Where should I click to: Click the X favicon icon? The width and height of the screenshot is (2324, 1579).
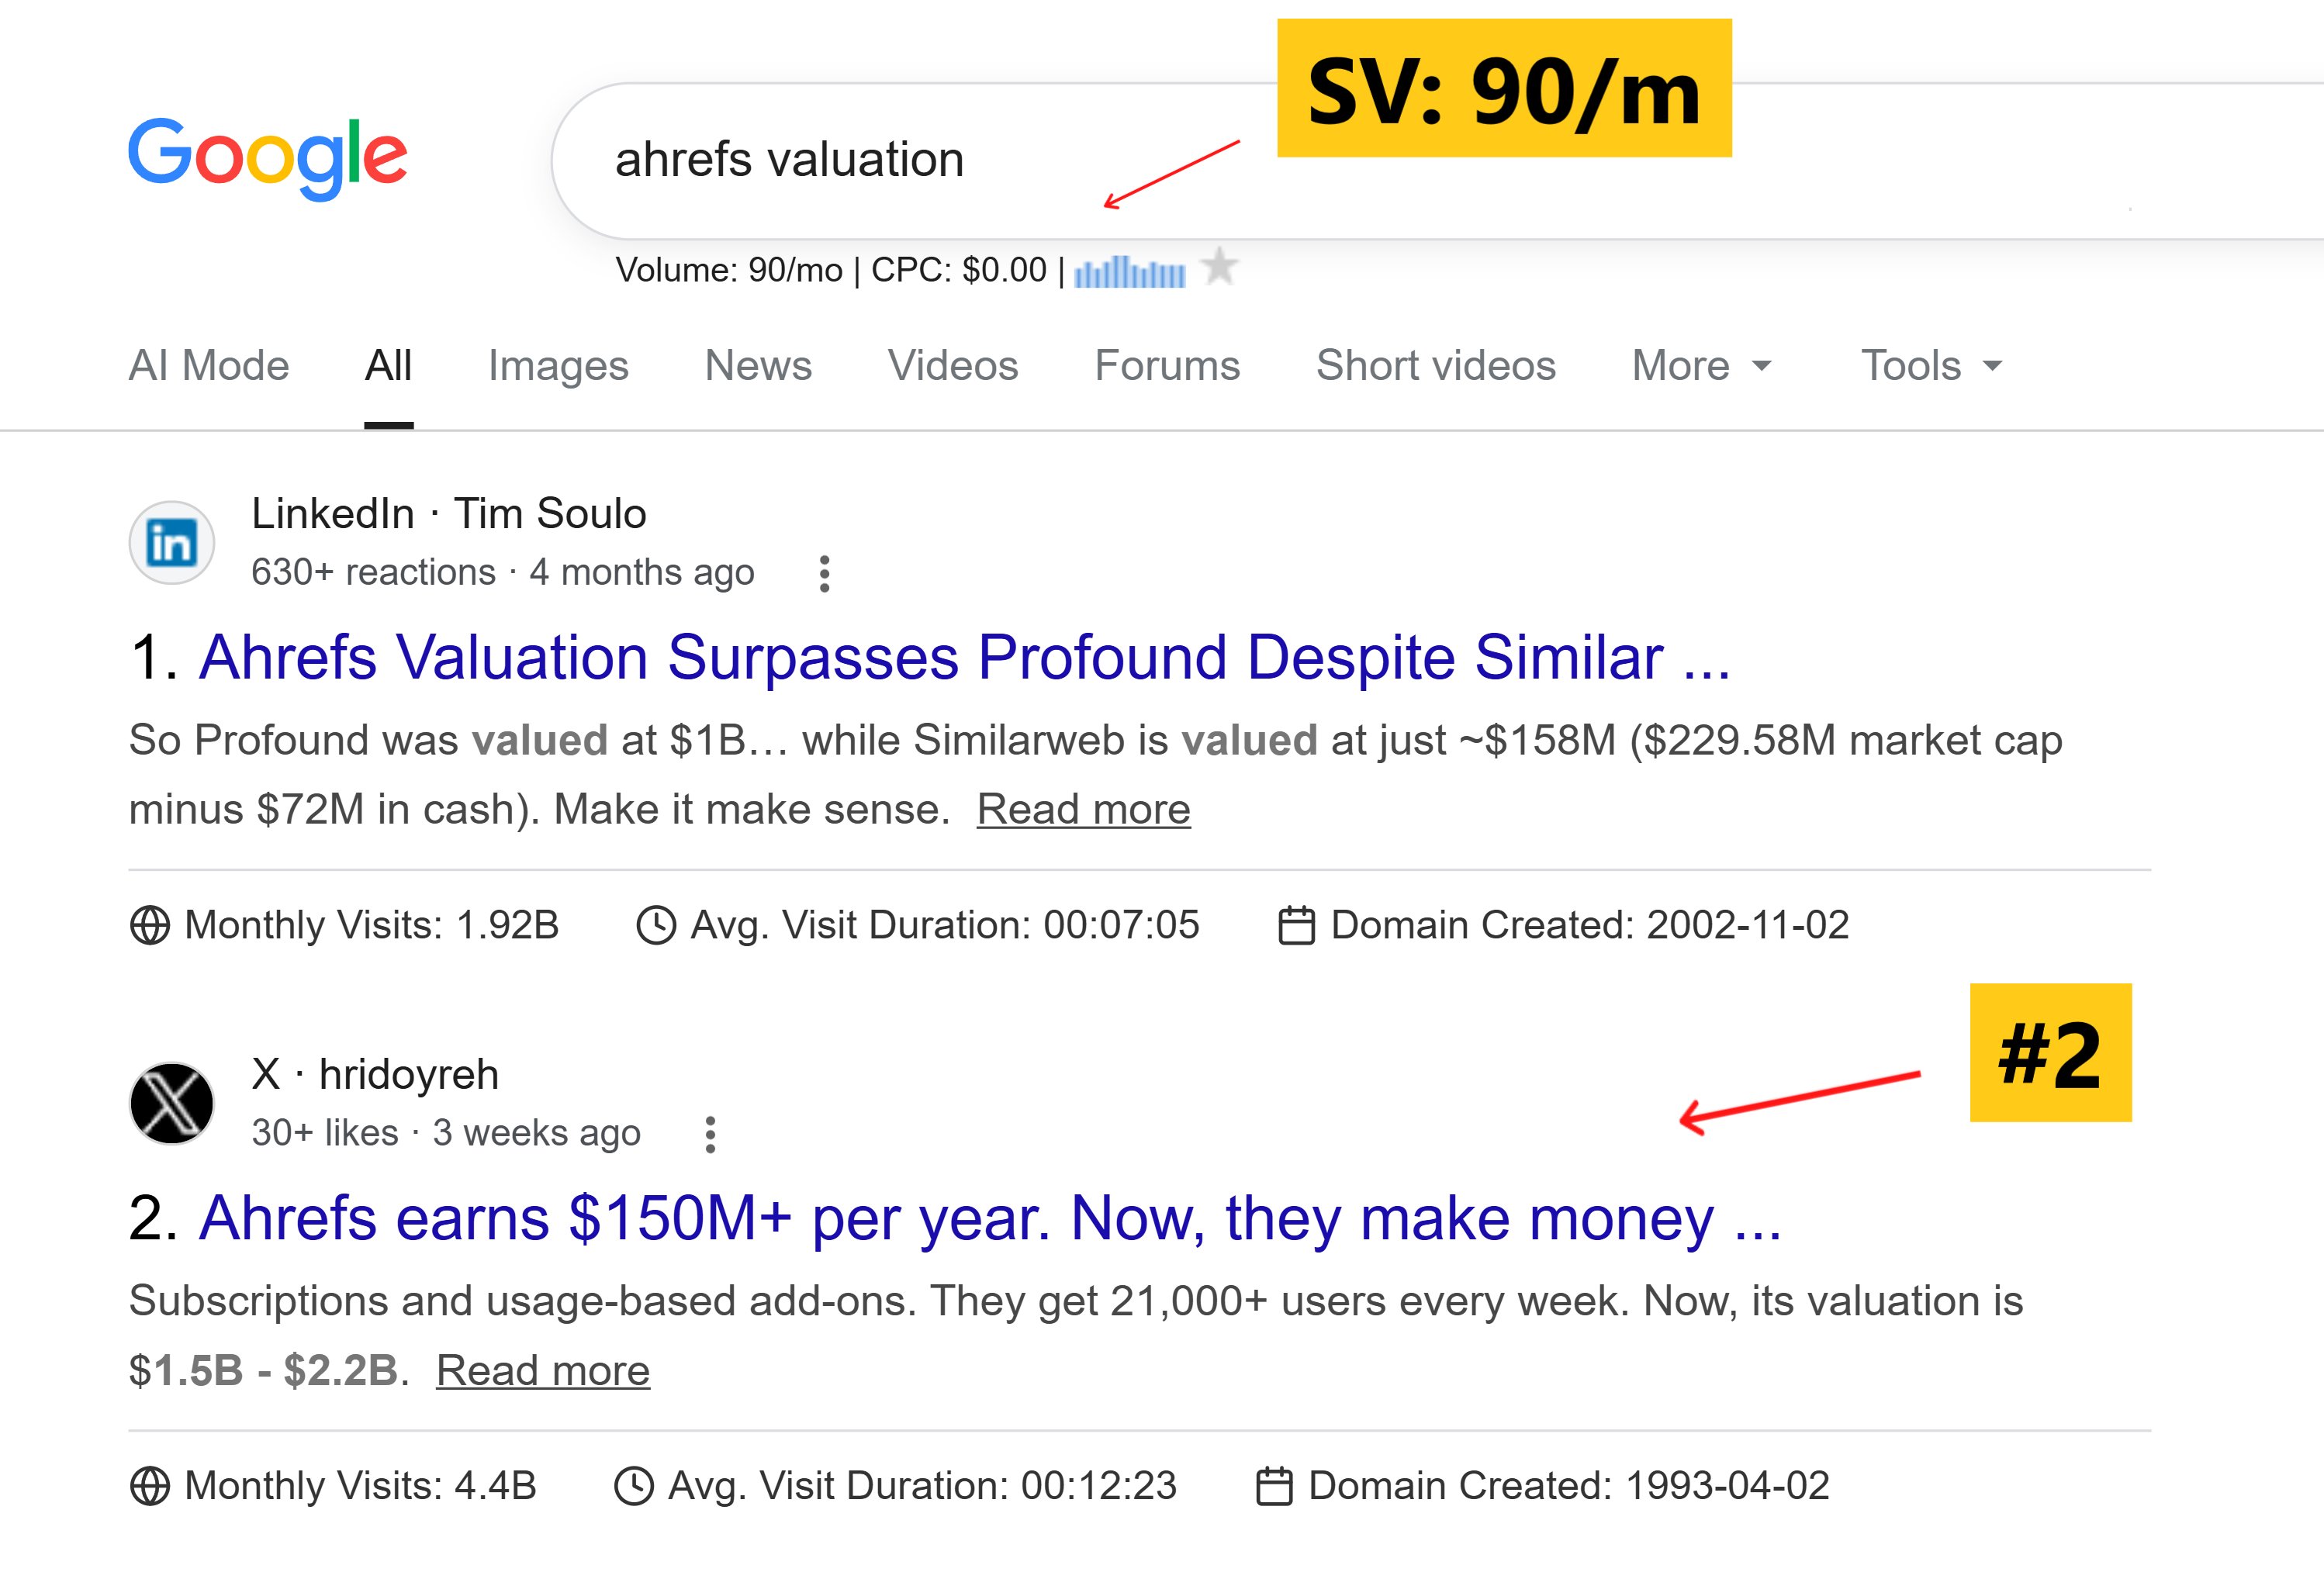click(171, 1103)
